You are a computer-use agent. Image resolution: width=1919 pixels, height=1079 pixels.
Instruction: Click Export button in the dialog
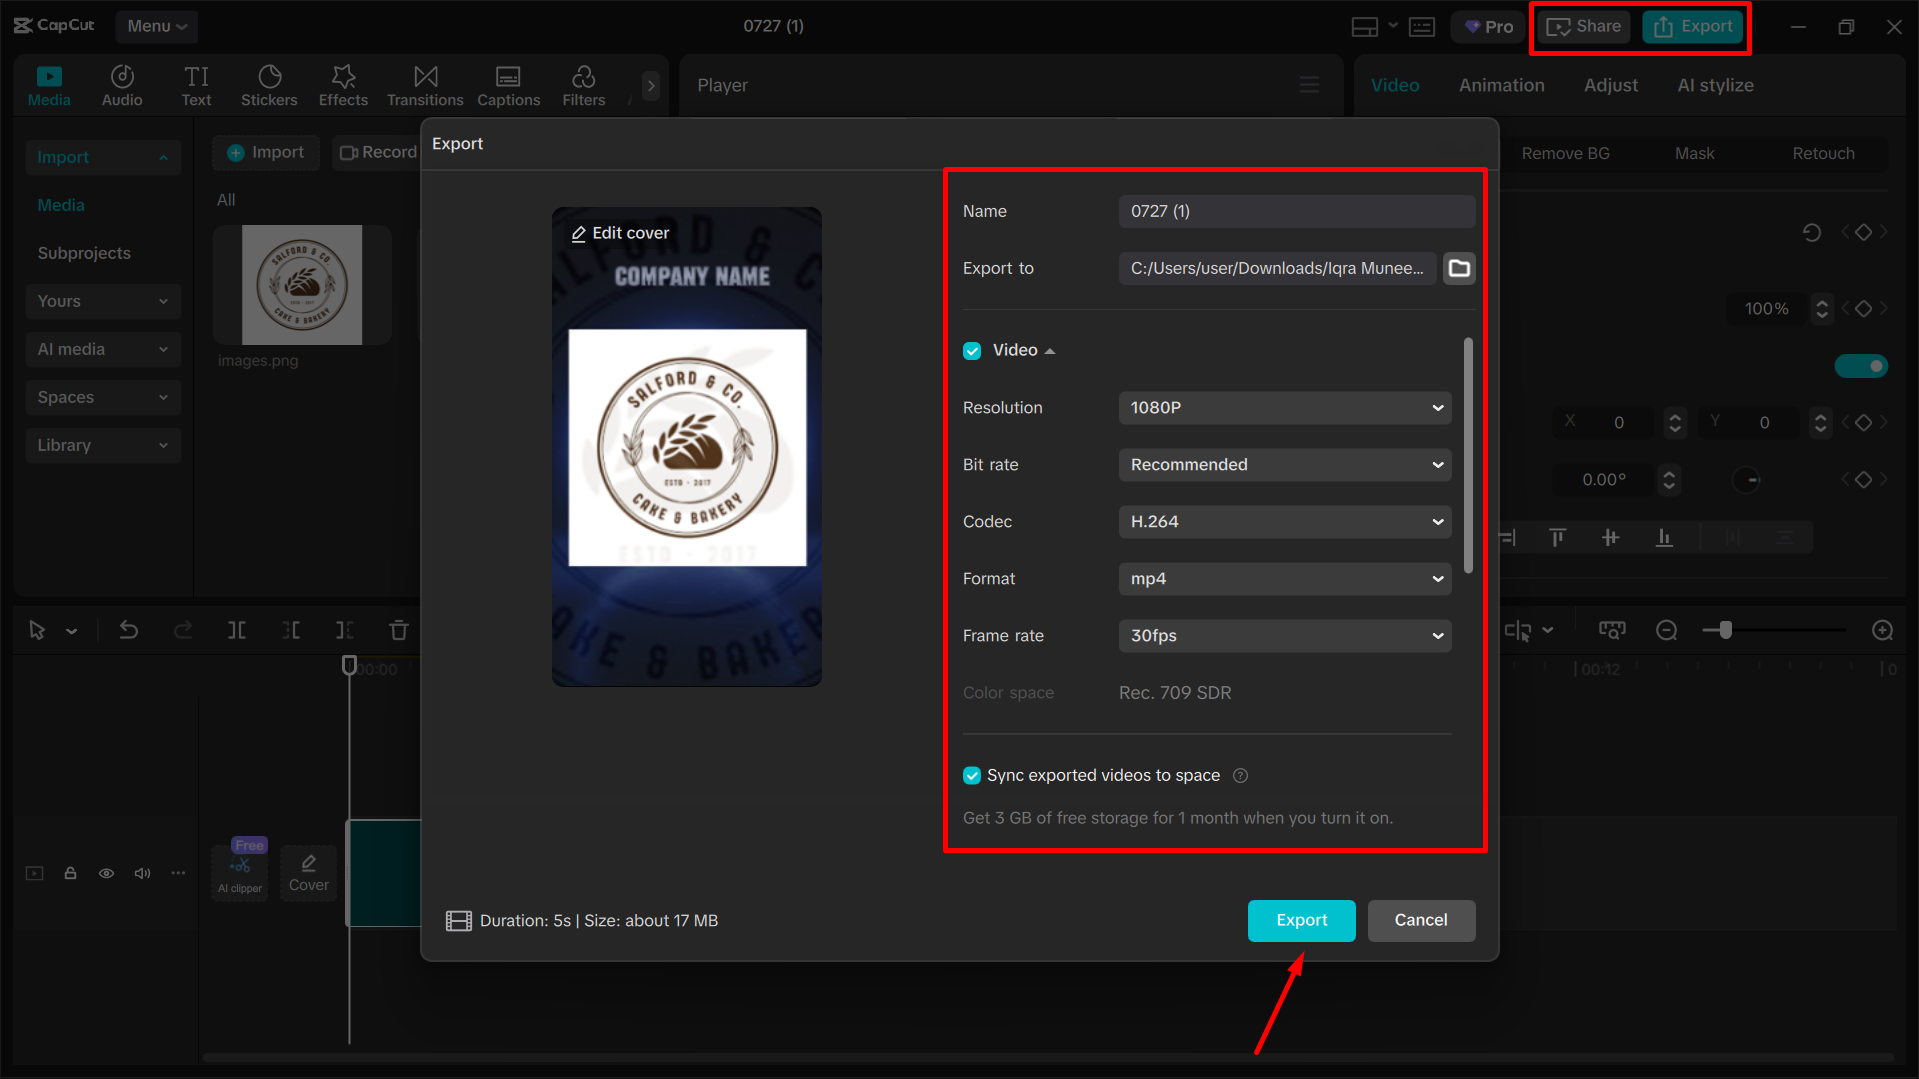1301,921
